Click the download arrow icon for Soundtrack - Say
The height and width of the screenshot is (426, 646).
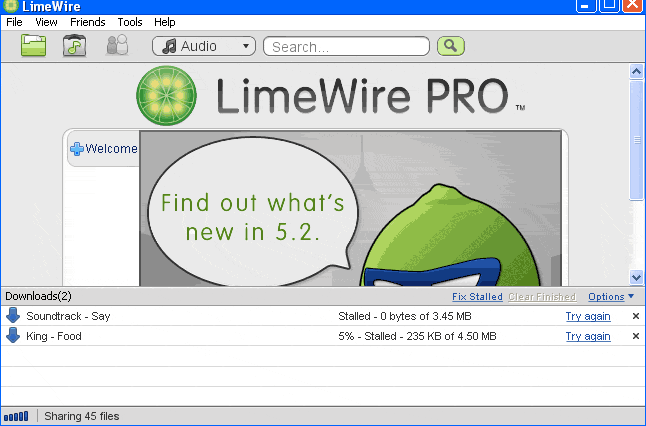pos(13,316)
